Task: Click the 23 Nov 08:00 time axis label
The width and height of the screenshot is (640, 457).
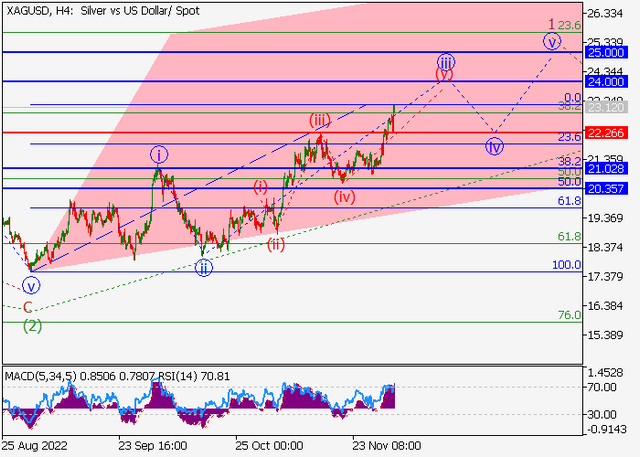Action: pos(387,446)
